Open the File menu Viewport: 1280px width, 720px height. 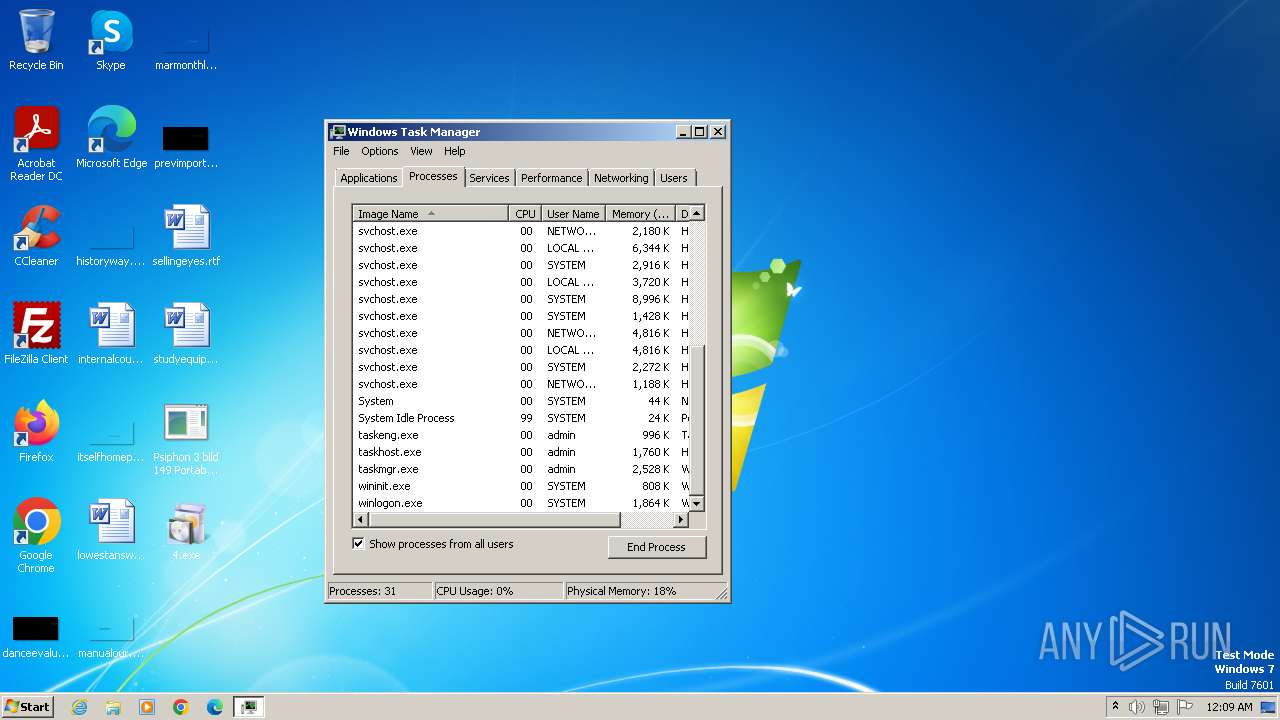(341, 151)
